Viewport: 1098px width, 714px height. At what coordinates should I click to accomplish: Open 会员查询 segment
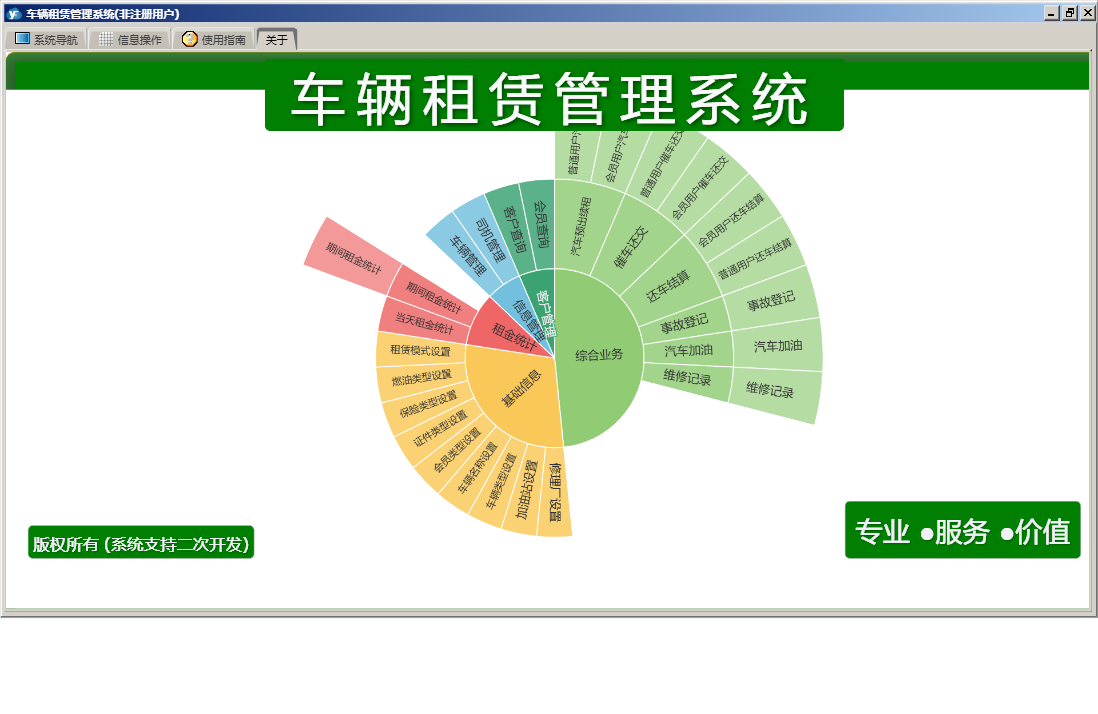(541, 224)
